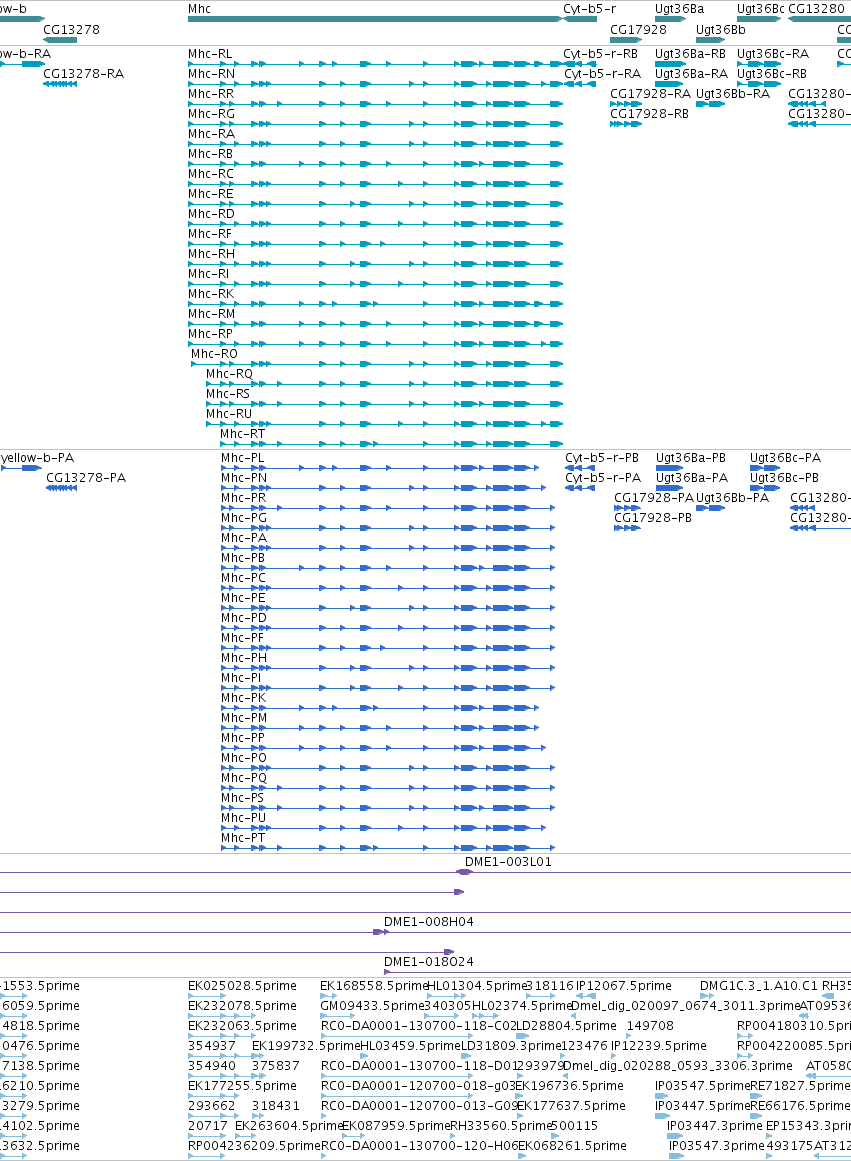The width and height of the screenshot is (851, 1161).
Task: Open EST EK025028.5prime
Action: [x=242, y=986]
